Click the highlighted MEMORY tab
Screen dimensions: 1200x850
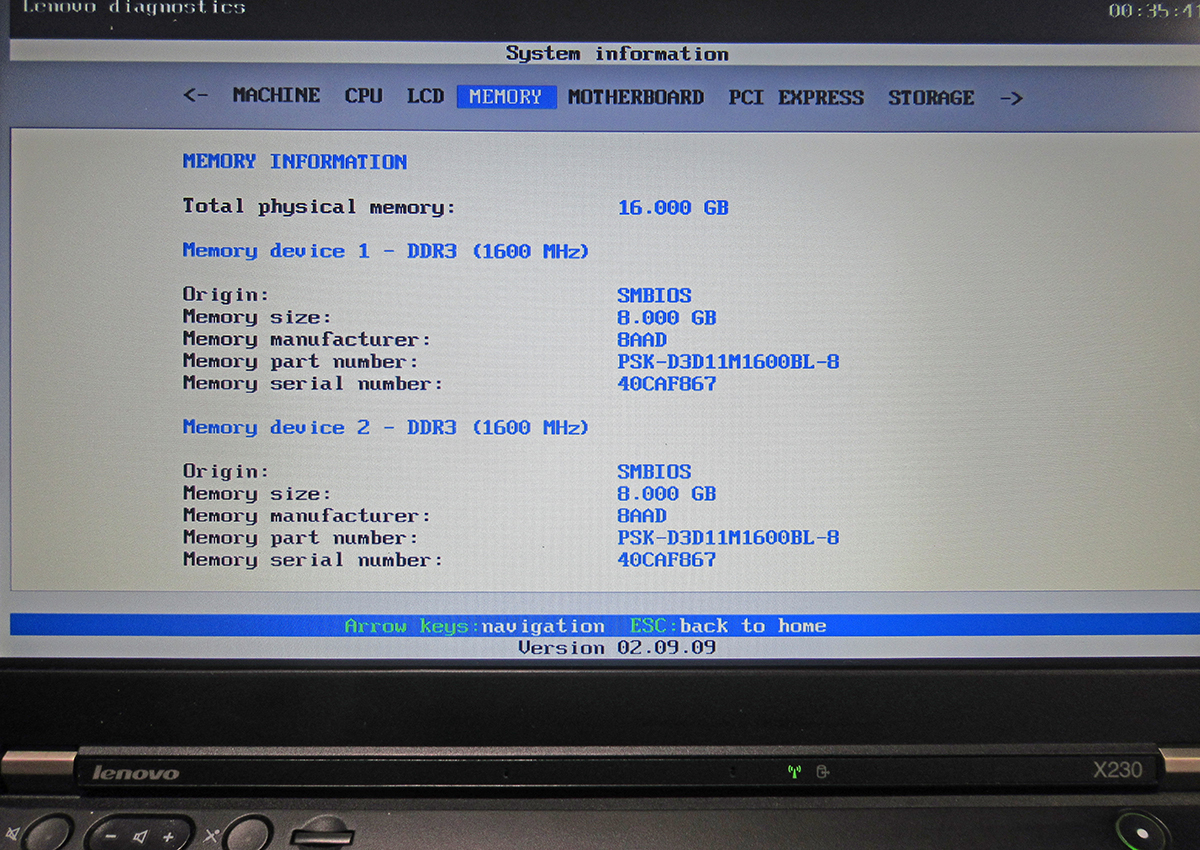tap(506, 97)
